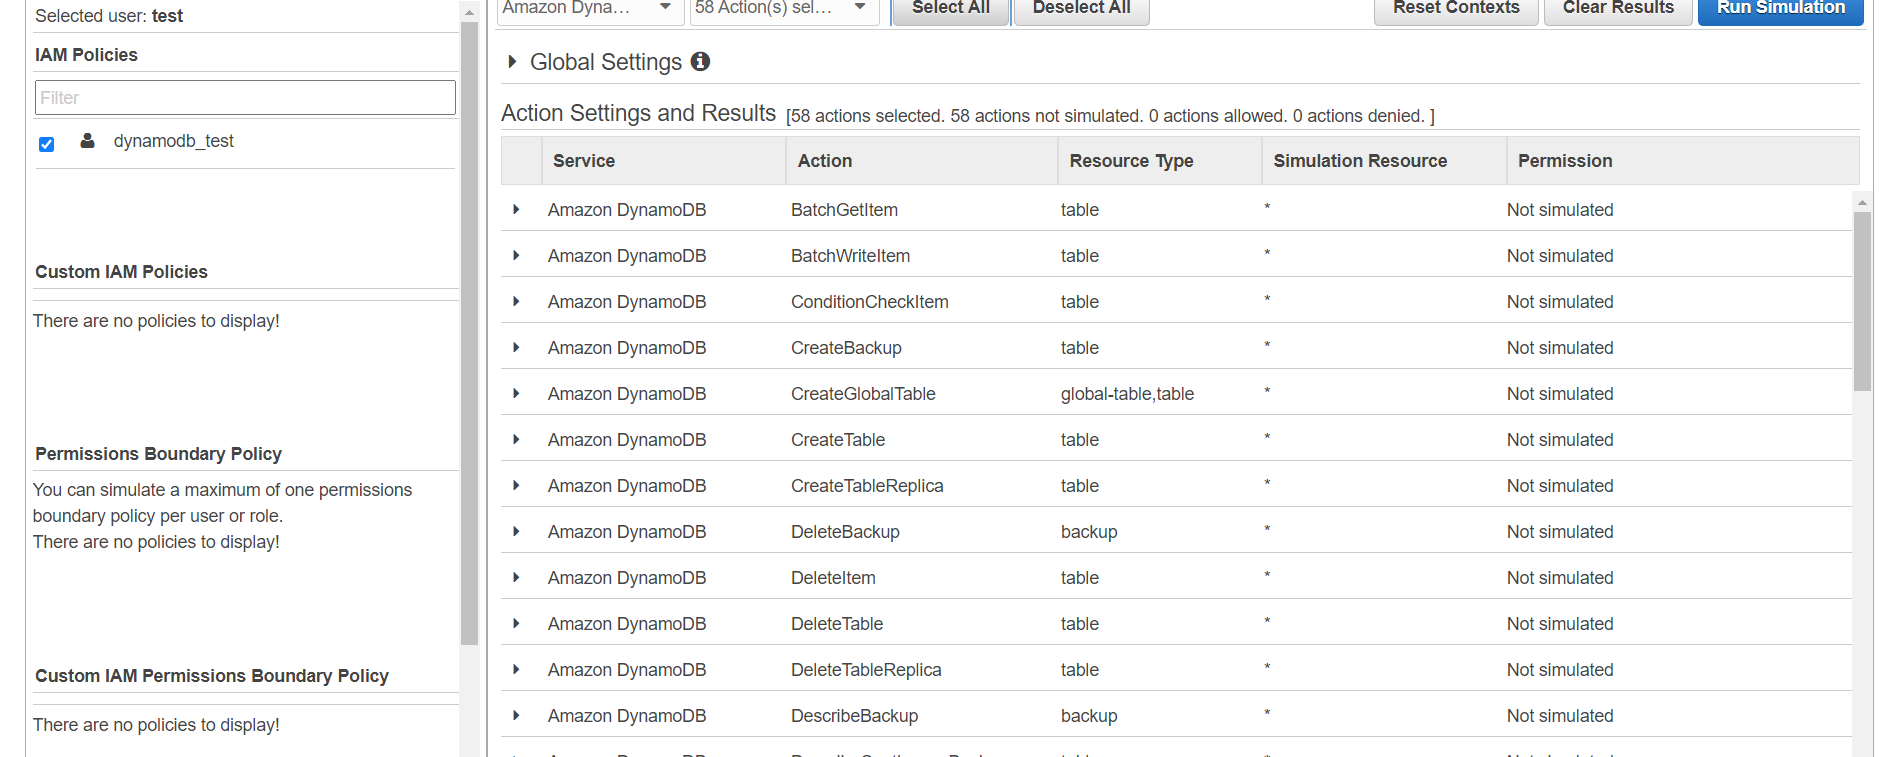Expand the CreateTable action row
Screen dimensions: 1888x757
516,439
